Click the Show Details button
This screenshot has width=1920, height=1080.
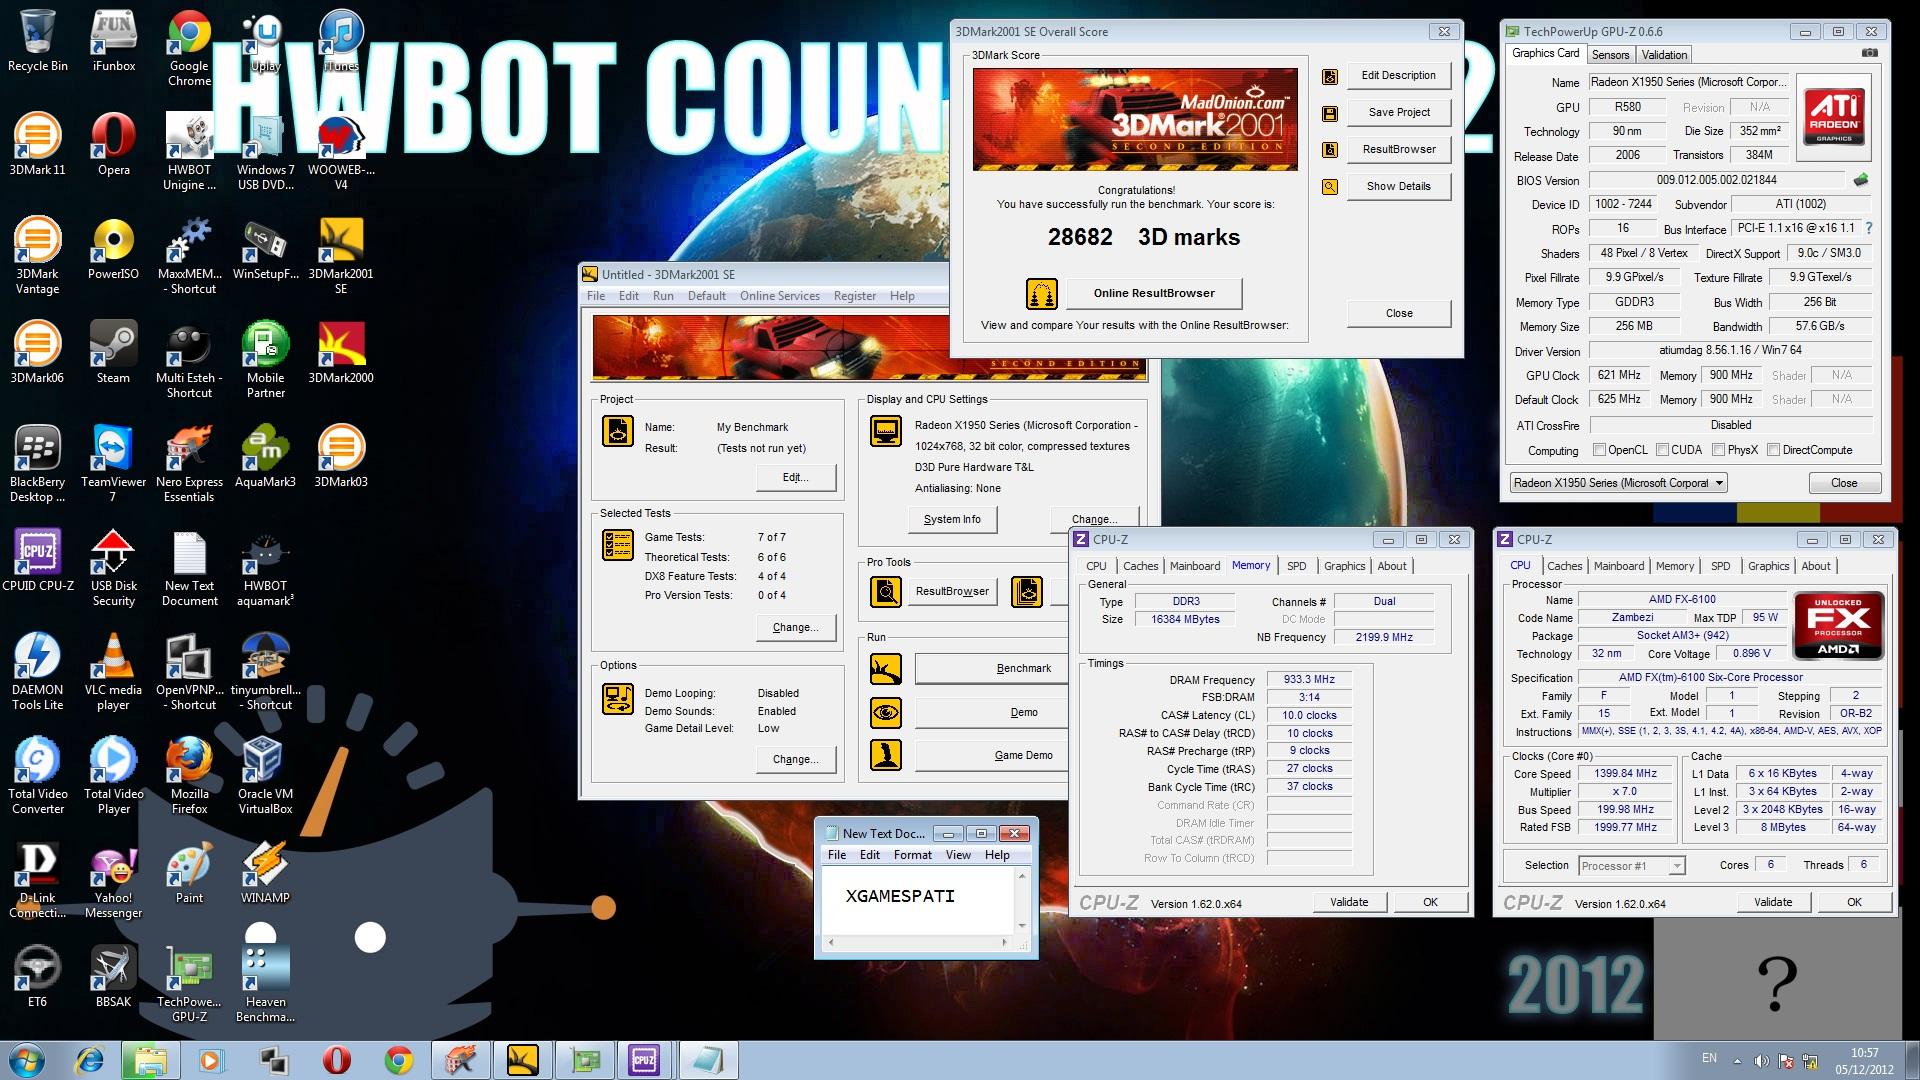1398,186
